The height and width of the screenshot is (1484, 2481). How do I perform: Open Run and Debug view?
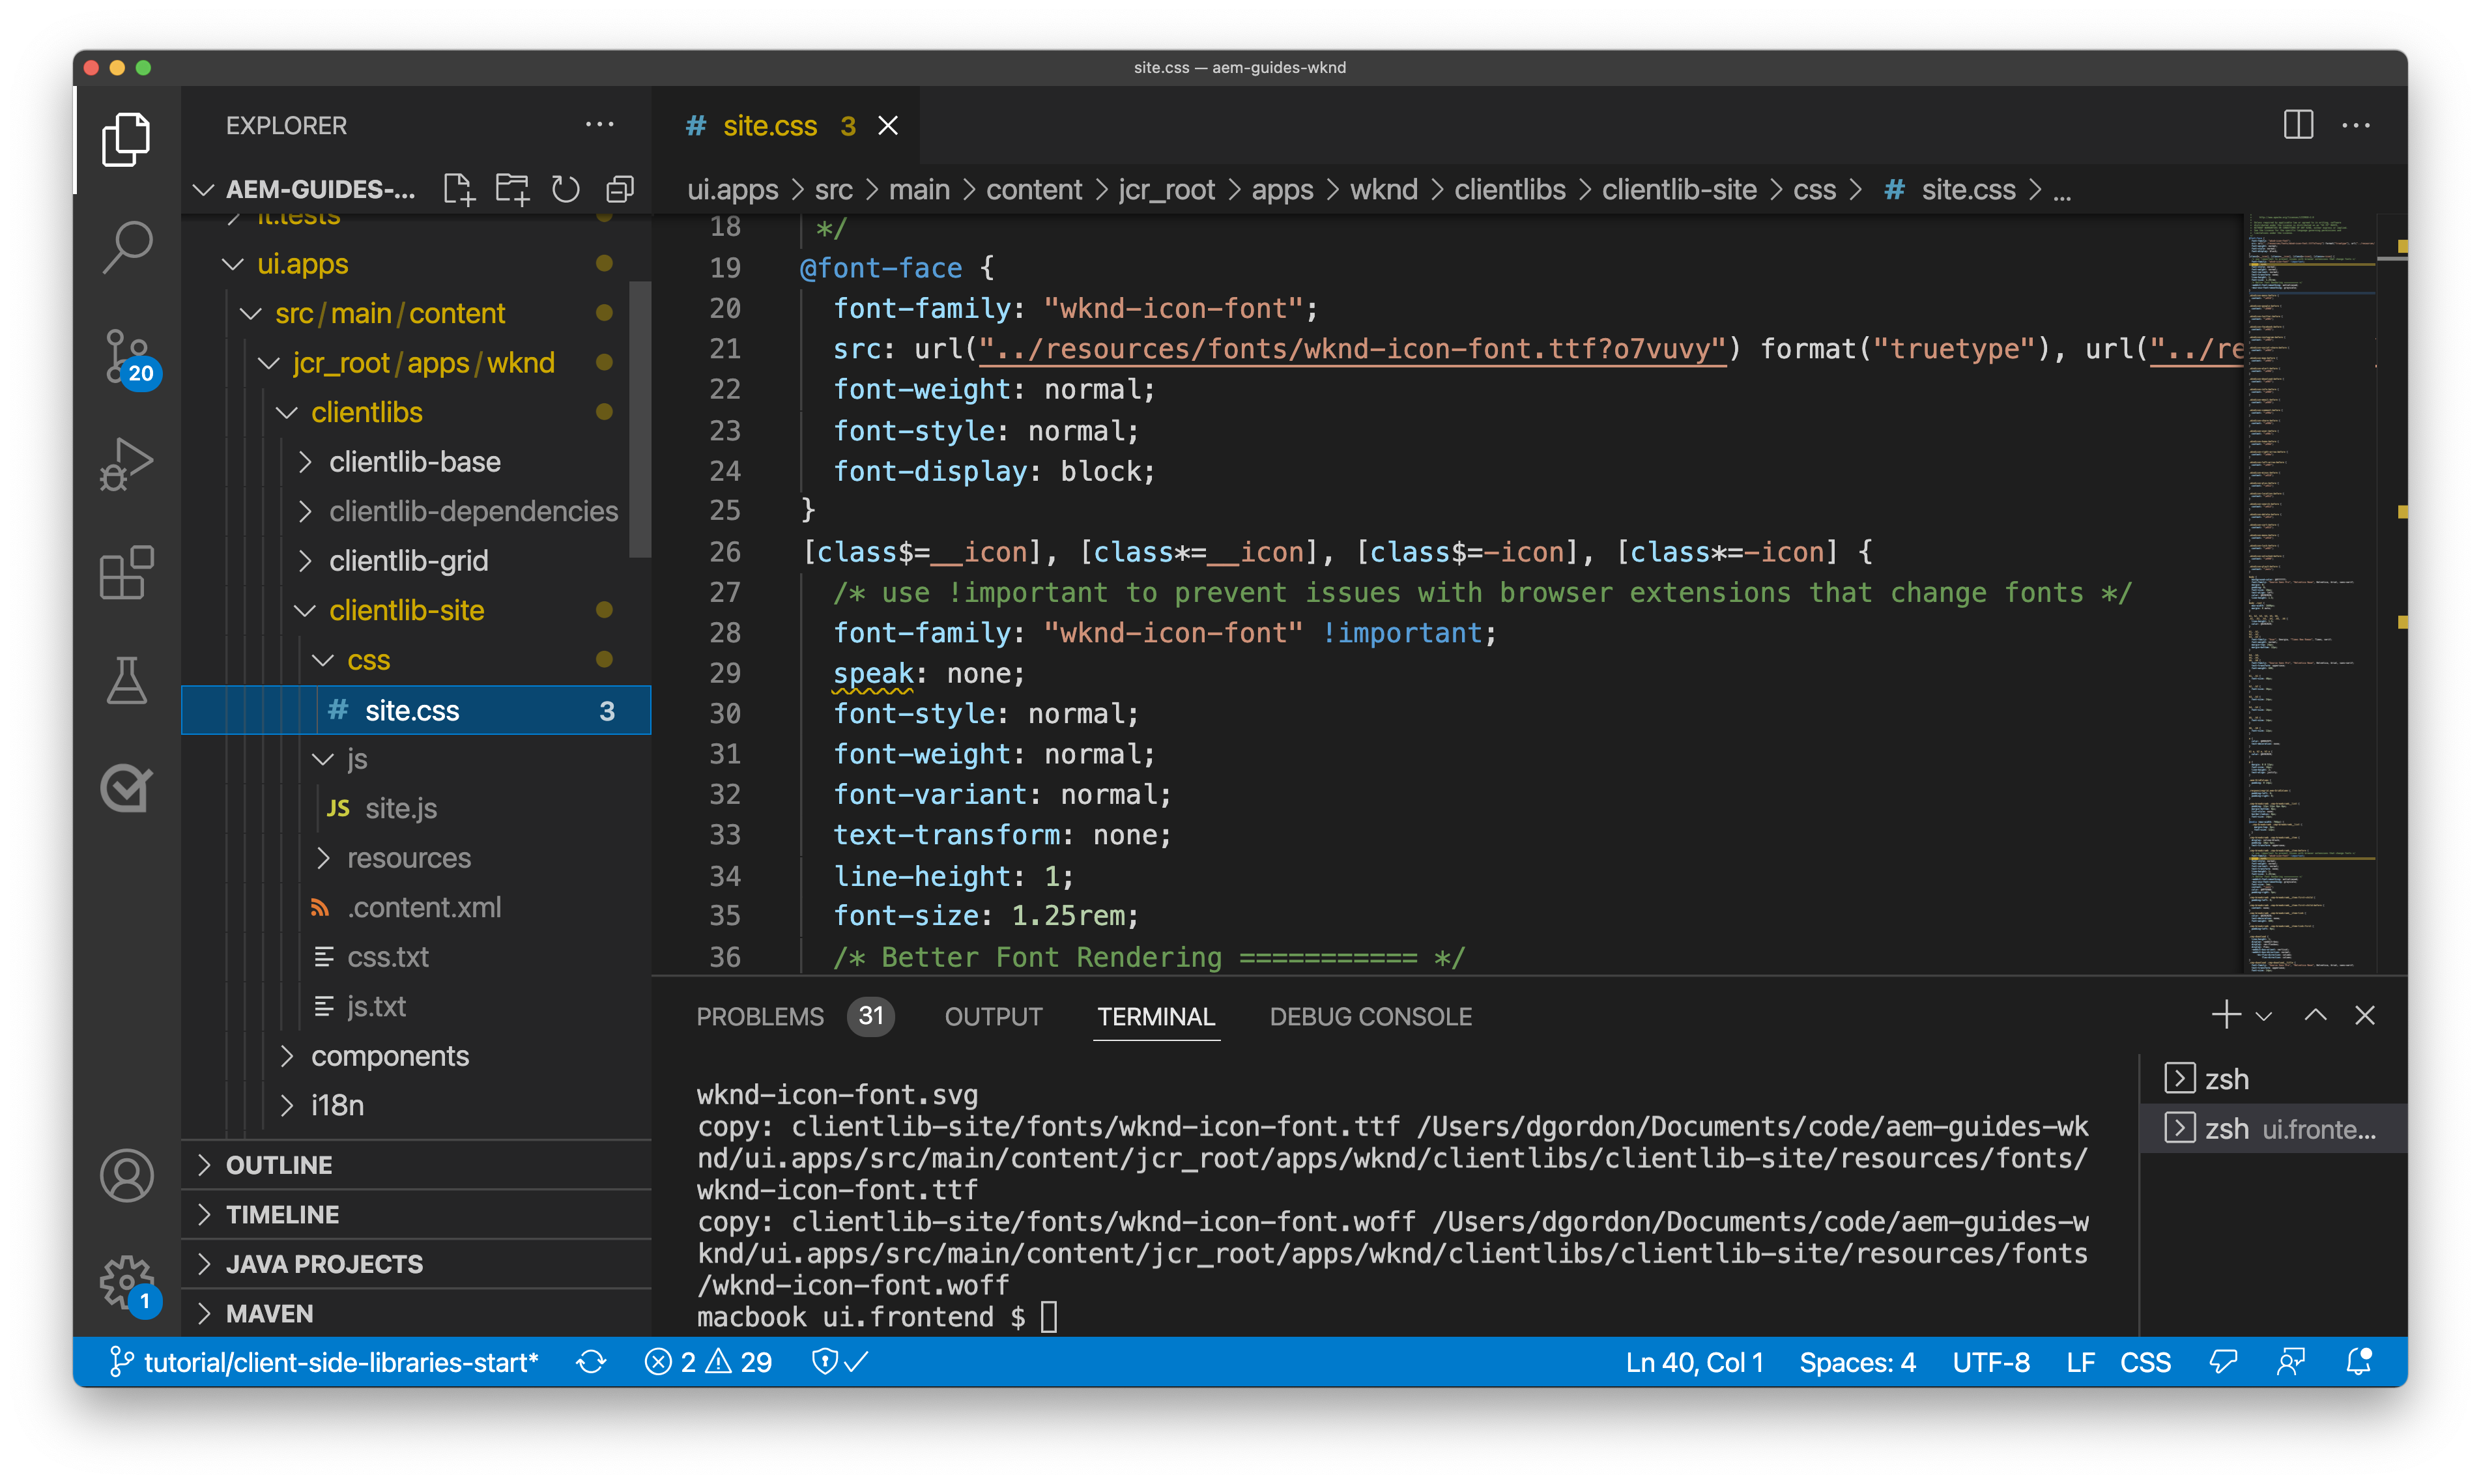click(x=127, y=464)
